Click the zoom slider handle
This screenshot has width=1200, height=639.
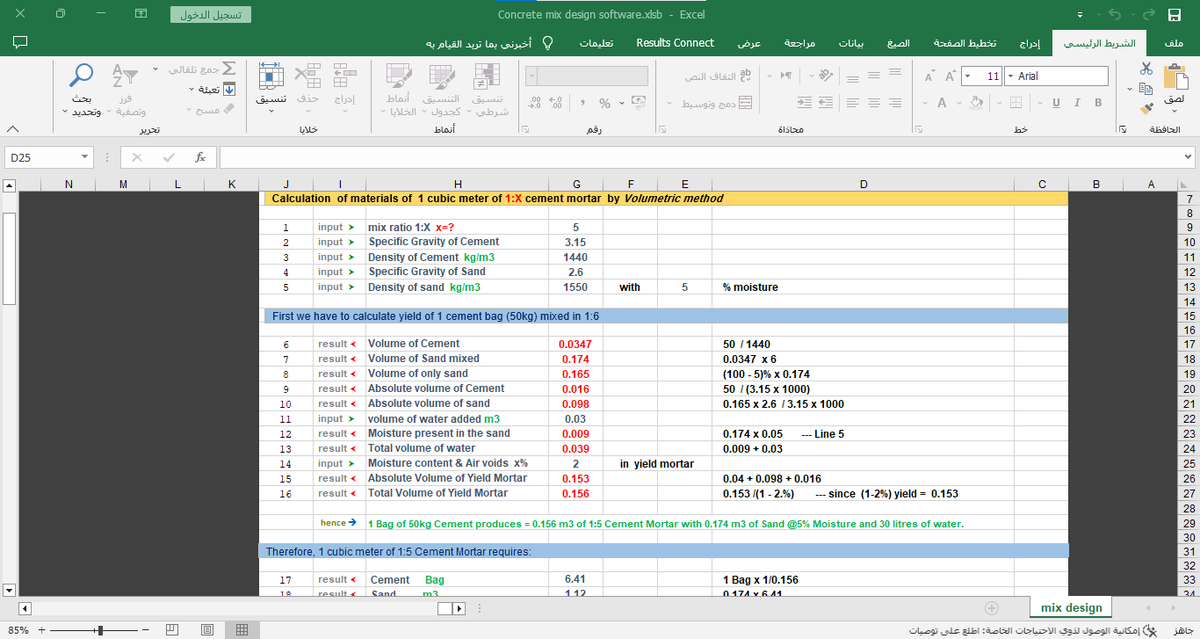pyautogui.click(x=98, y=630)
